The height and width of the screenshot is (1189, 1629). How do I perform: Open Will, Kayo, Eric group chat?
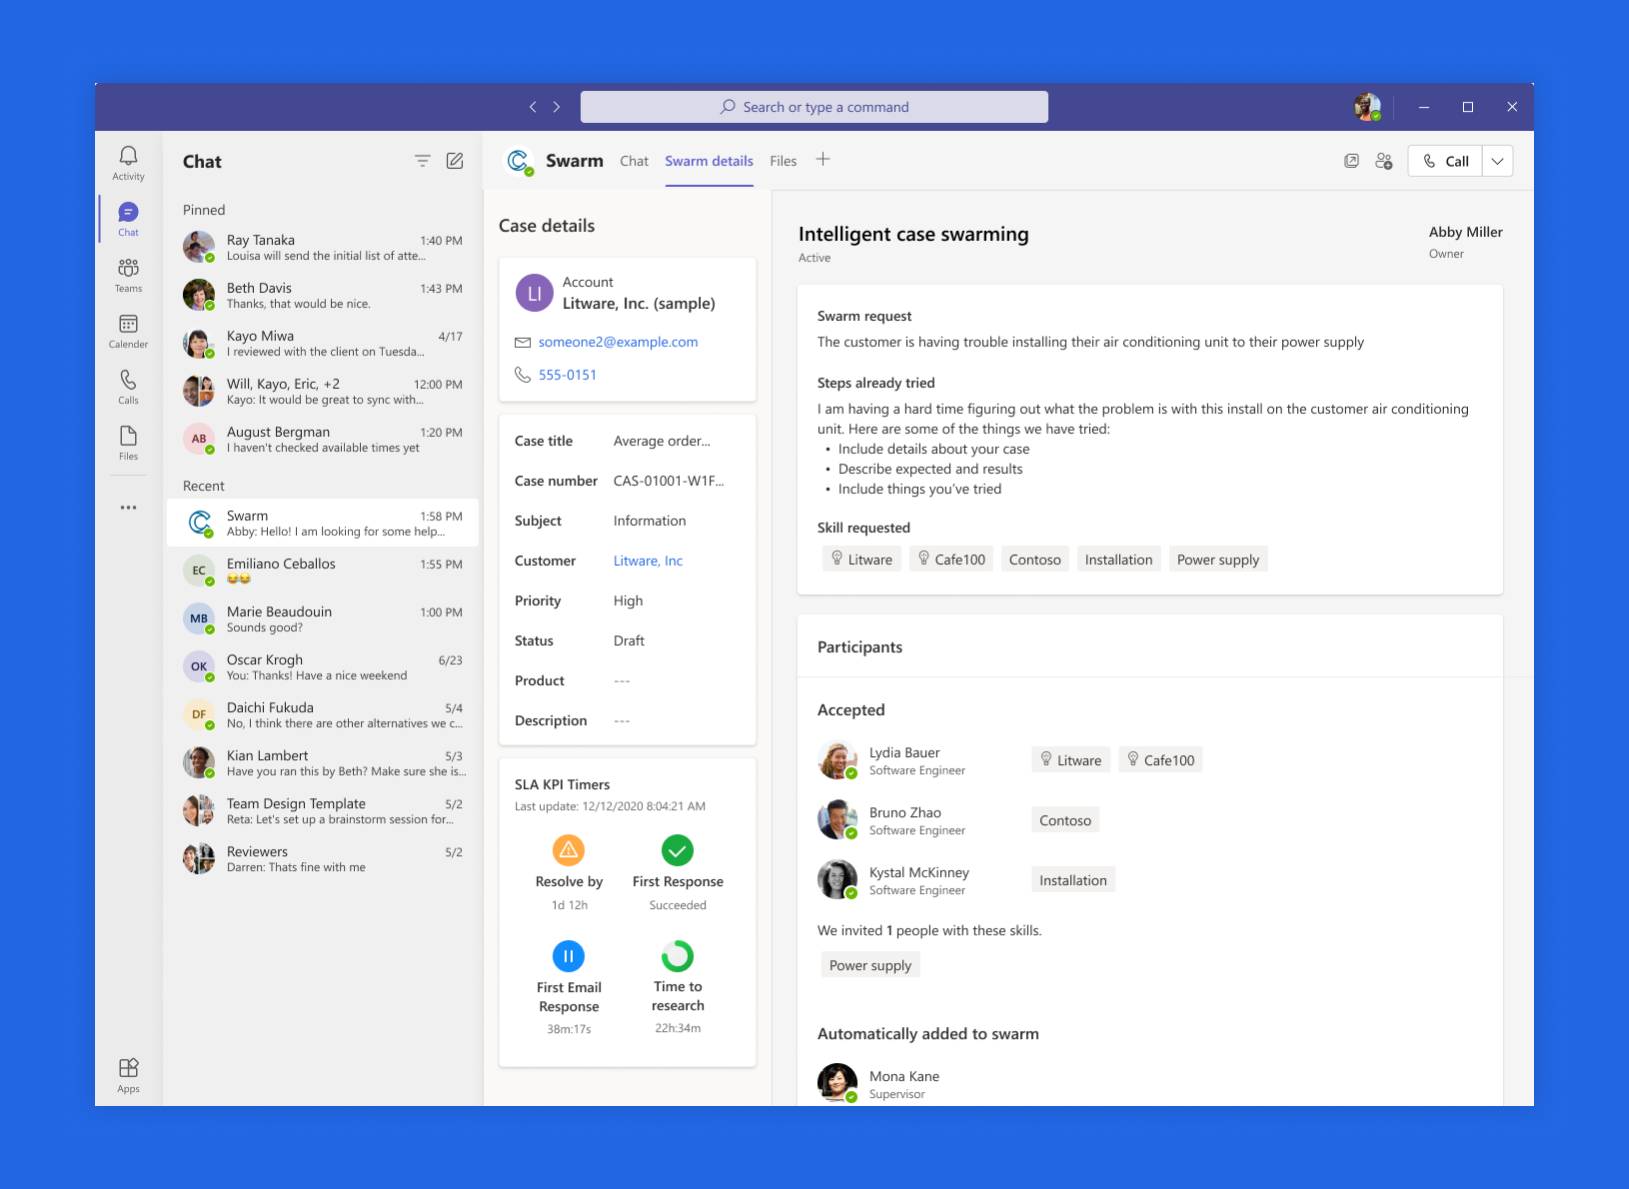(x=322, y=391)
